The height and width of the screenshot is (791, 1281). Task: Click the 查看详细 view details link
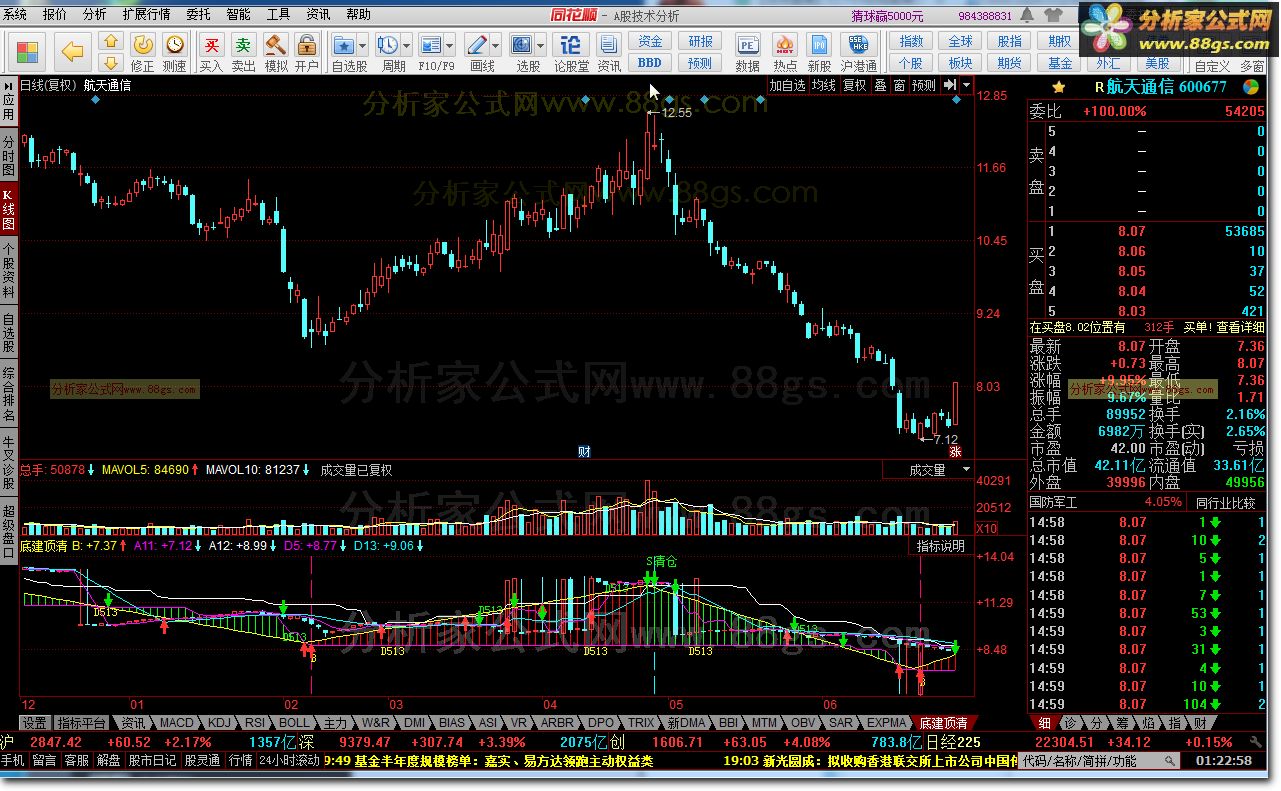1240,327
